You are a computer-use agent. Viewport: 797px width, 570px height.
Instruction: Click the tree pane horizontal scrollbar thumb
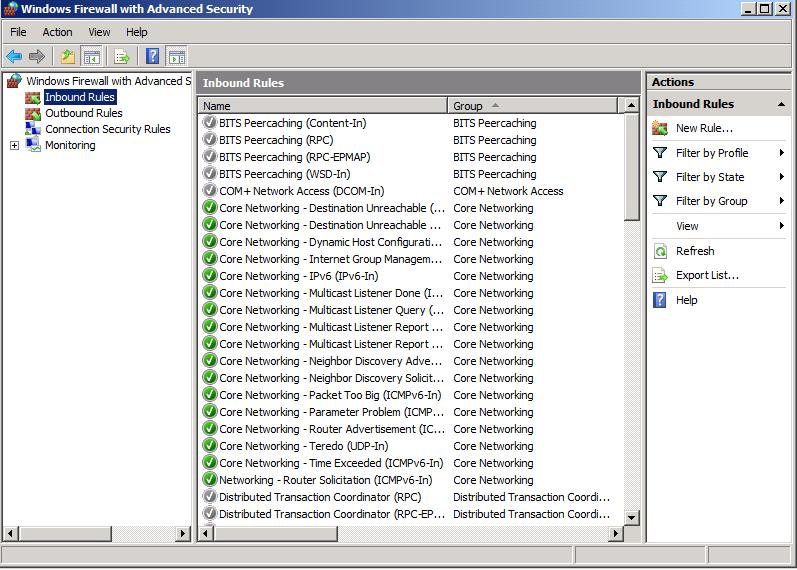(65, 533)
